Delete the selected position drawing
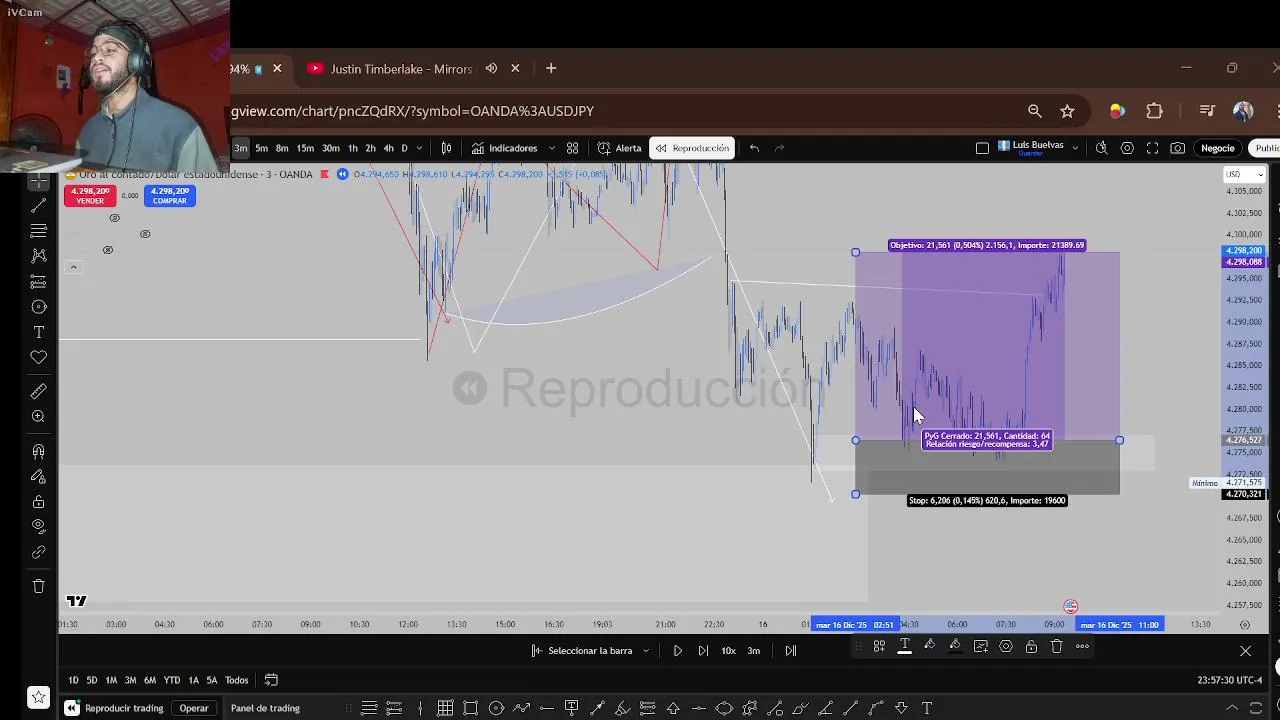 tap(1056, 646)
